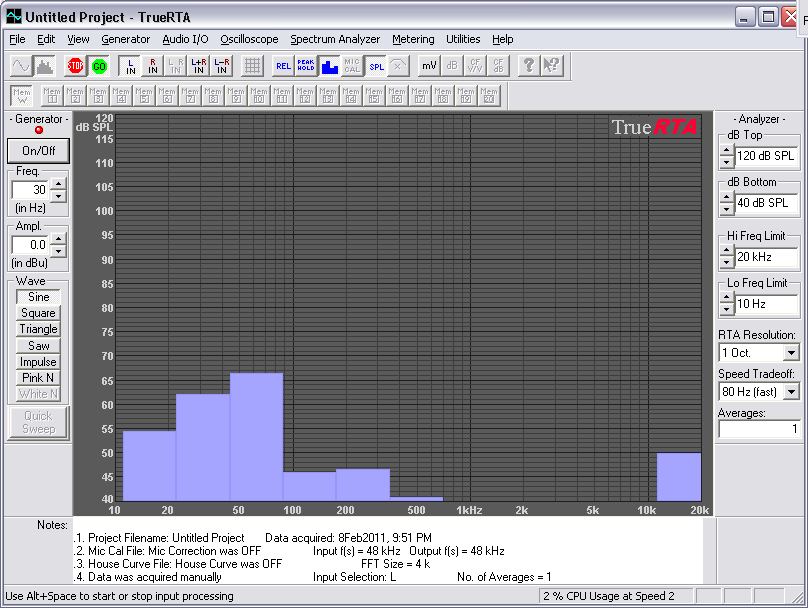Image resolution: width=808 pixels, height=608 pixels.
Task: Open the RTA Resolution dropdown
Action: point(791,353)
